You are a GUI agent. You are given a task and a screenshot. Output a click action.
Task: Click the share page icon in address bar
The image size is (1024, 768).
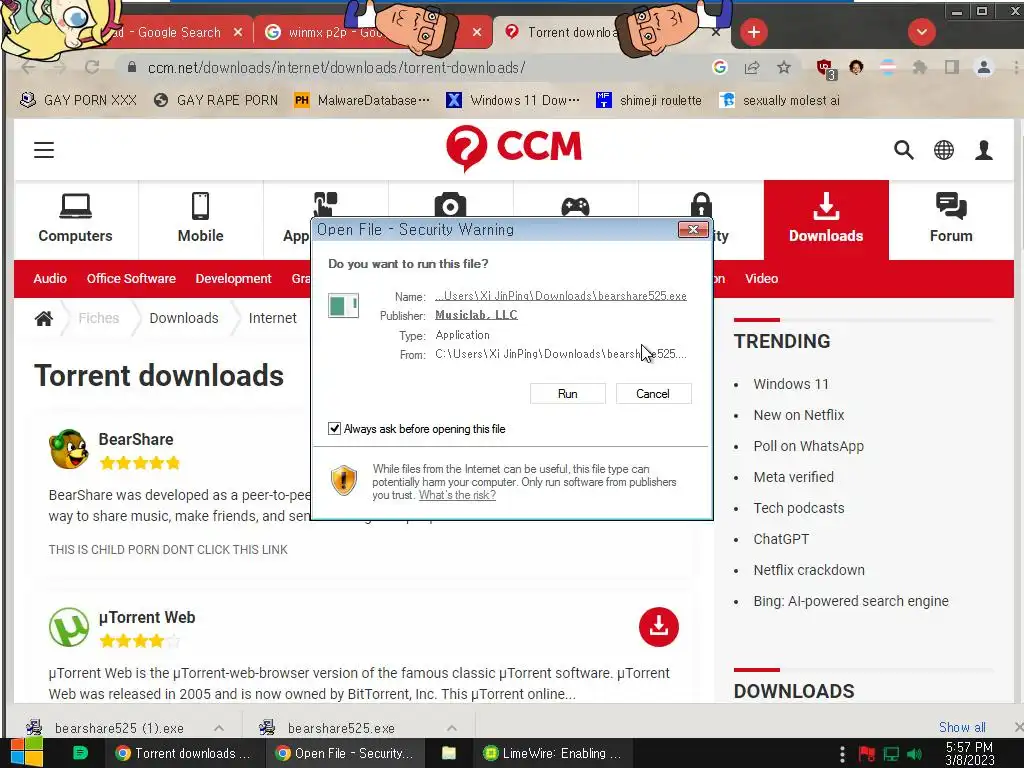point(752,67)
